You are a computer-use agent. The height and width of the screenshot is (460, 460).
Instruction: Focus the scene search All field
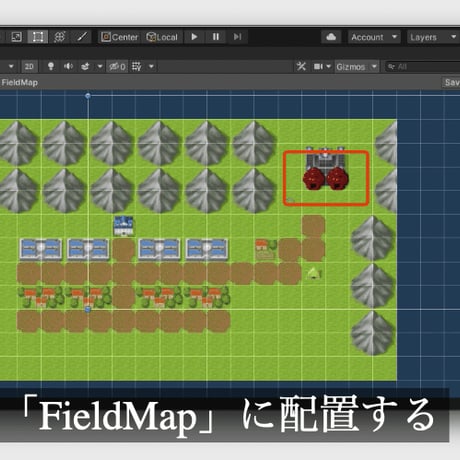coord(423,67)
